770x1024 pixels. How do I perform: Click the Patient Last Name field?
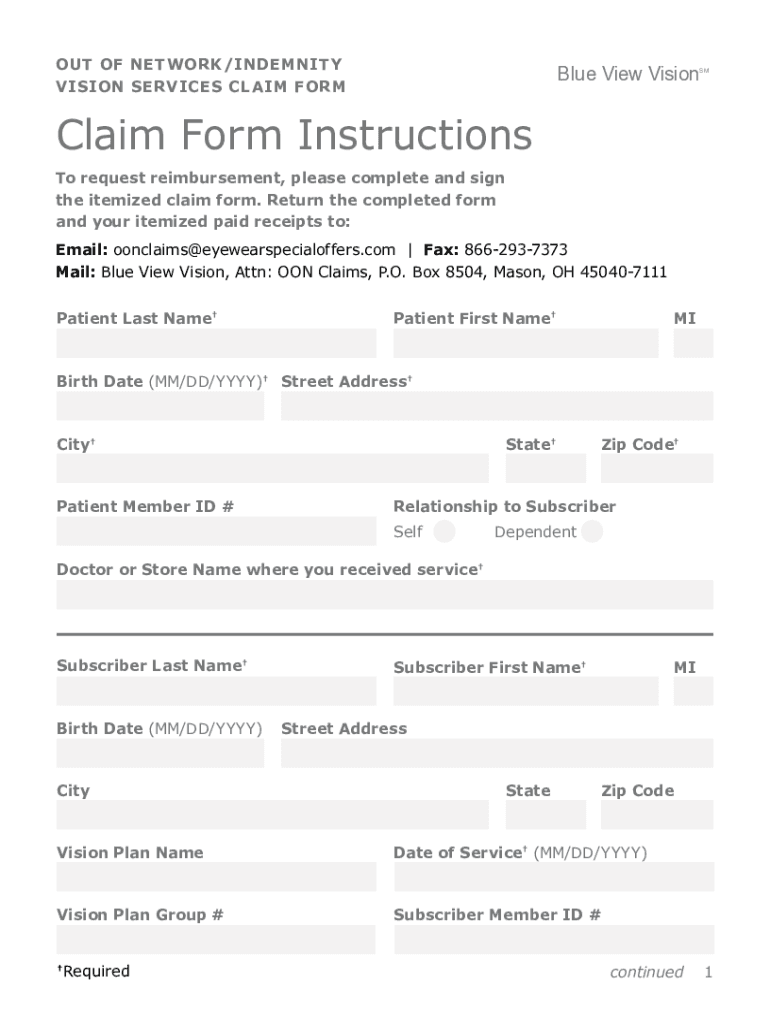[216, 343]
